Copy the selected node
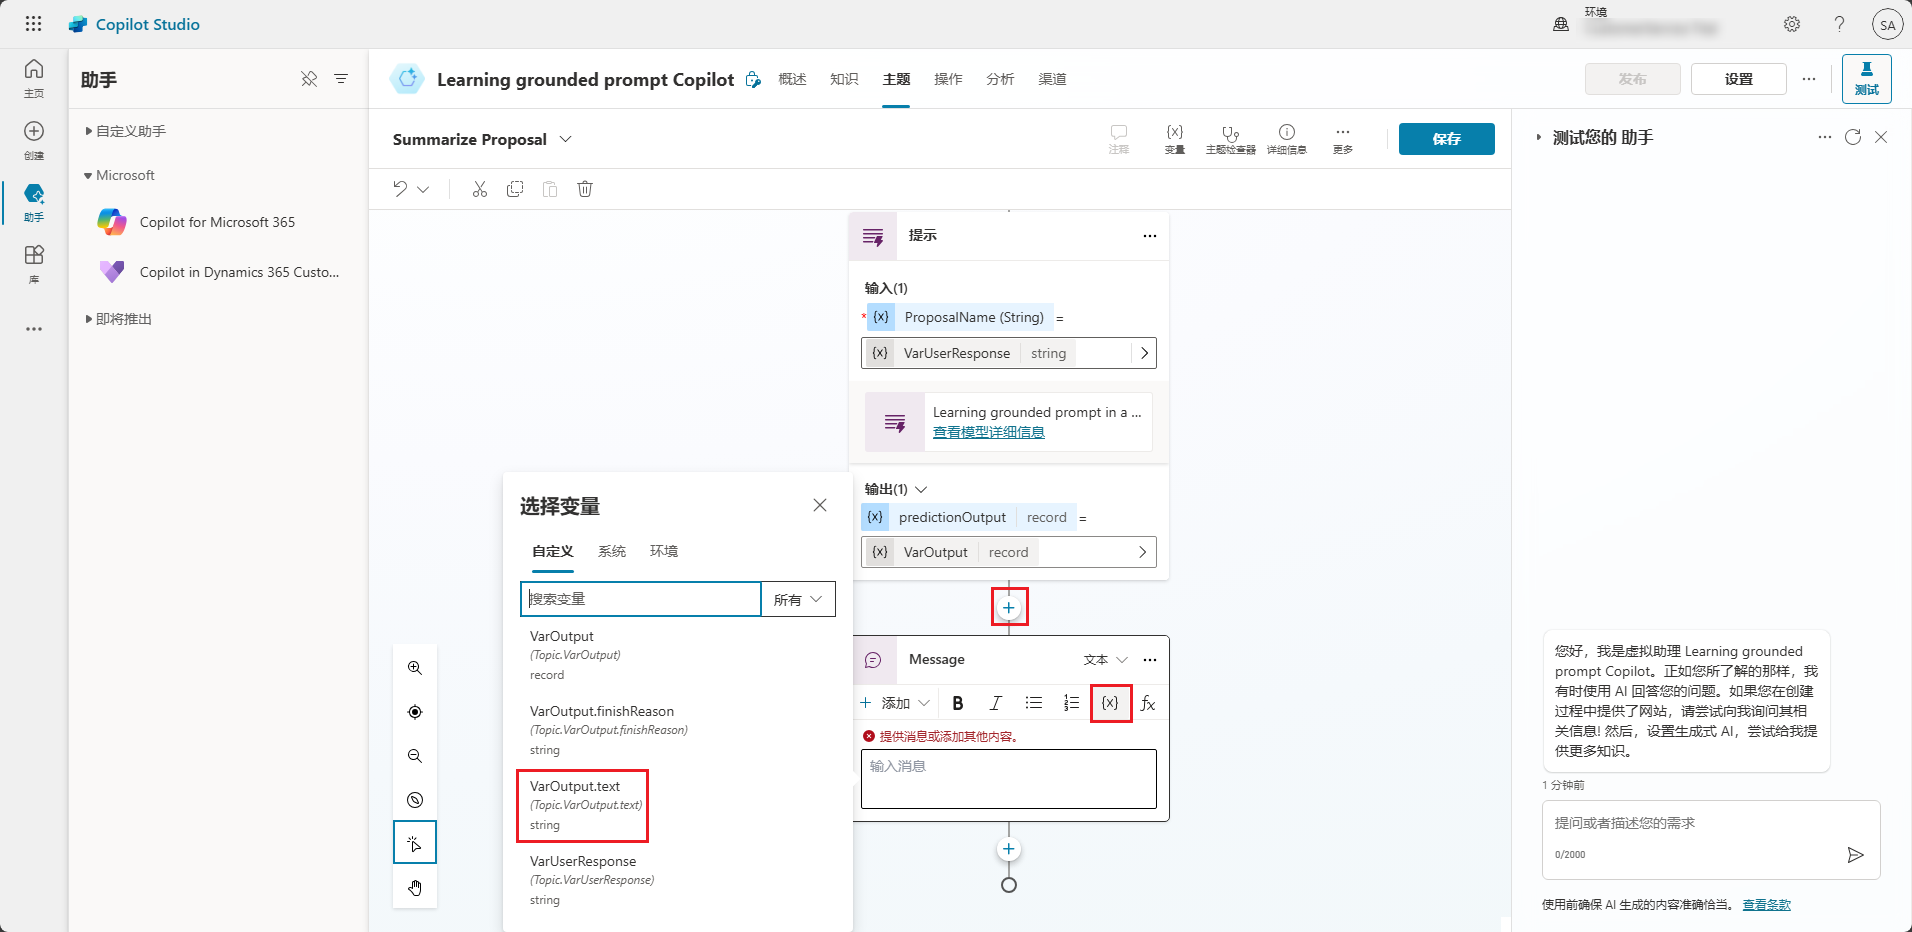This screenshot has height=932, width=1912. pos(515,189)
